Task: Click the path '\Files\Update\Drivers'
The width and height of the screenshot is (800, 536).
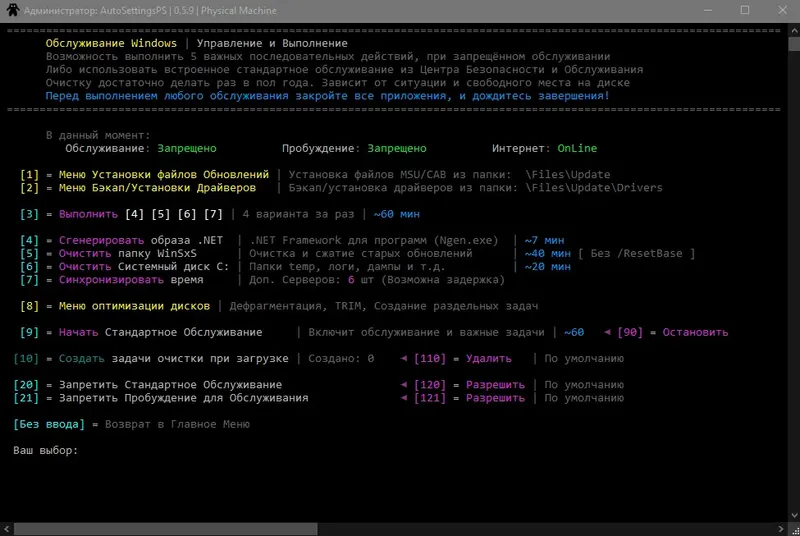Action: (x=594, y=188)
